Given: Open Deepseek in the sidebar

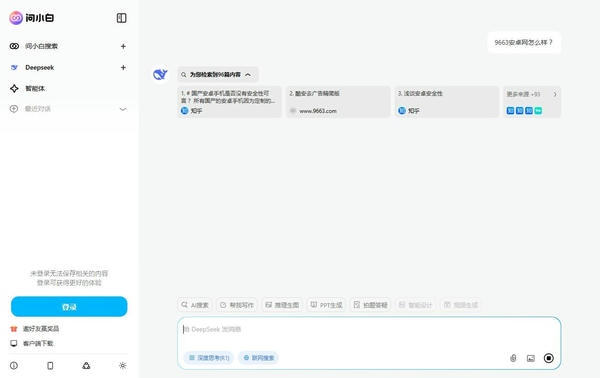Looking at the screenshot, I should [39, 68].
